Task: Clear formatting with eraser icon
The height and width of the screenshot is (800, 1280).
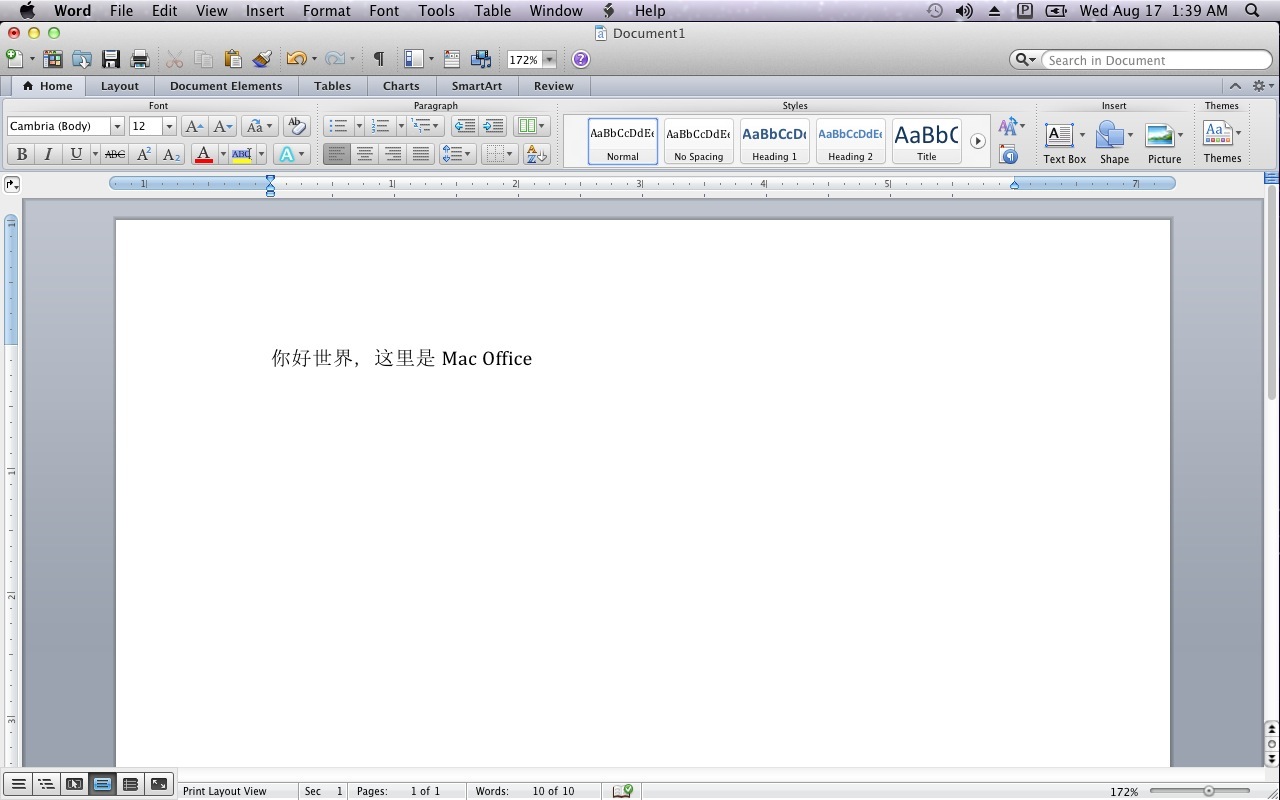Action: [x=296, y=126]
